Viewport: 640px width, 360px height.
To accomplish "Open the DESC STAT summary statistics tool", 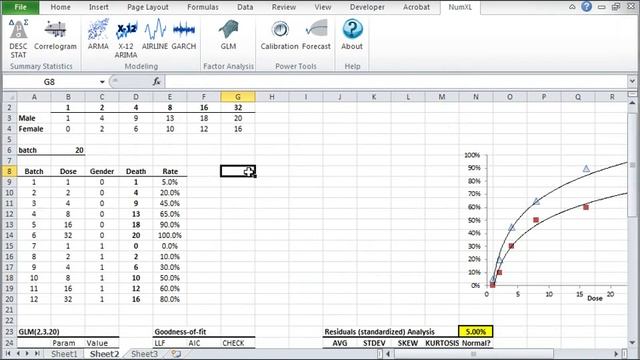I will click(18, 39).
